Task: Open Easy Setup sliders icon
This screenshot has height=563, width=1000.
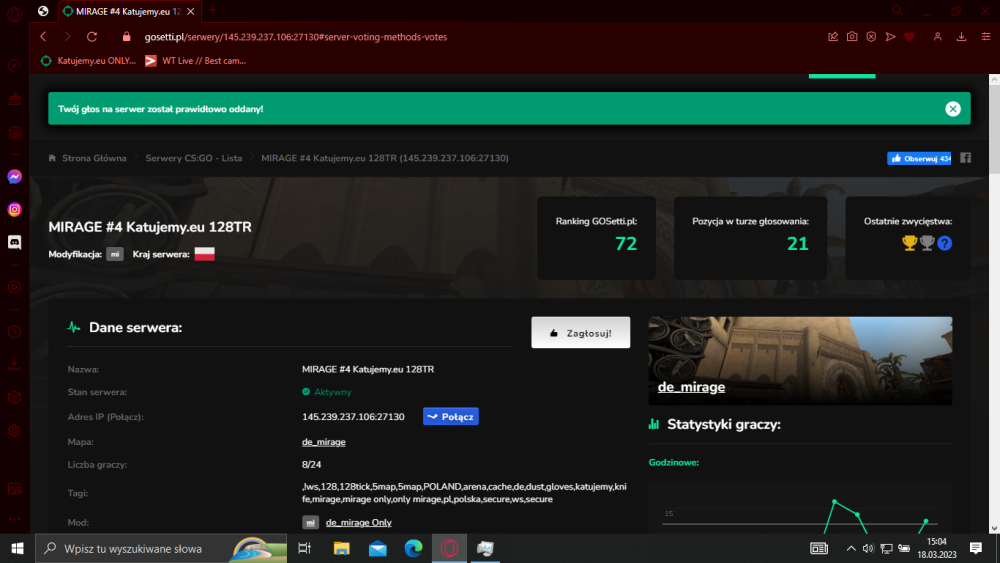Action: (x=985, y=37)
